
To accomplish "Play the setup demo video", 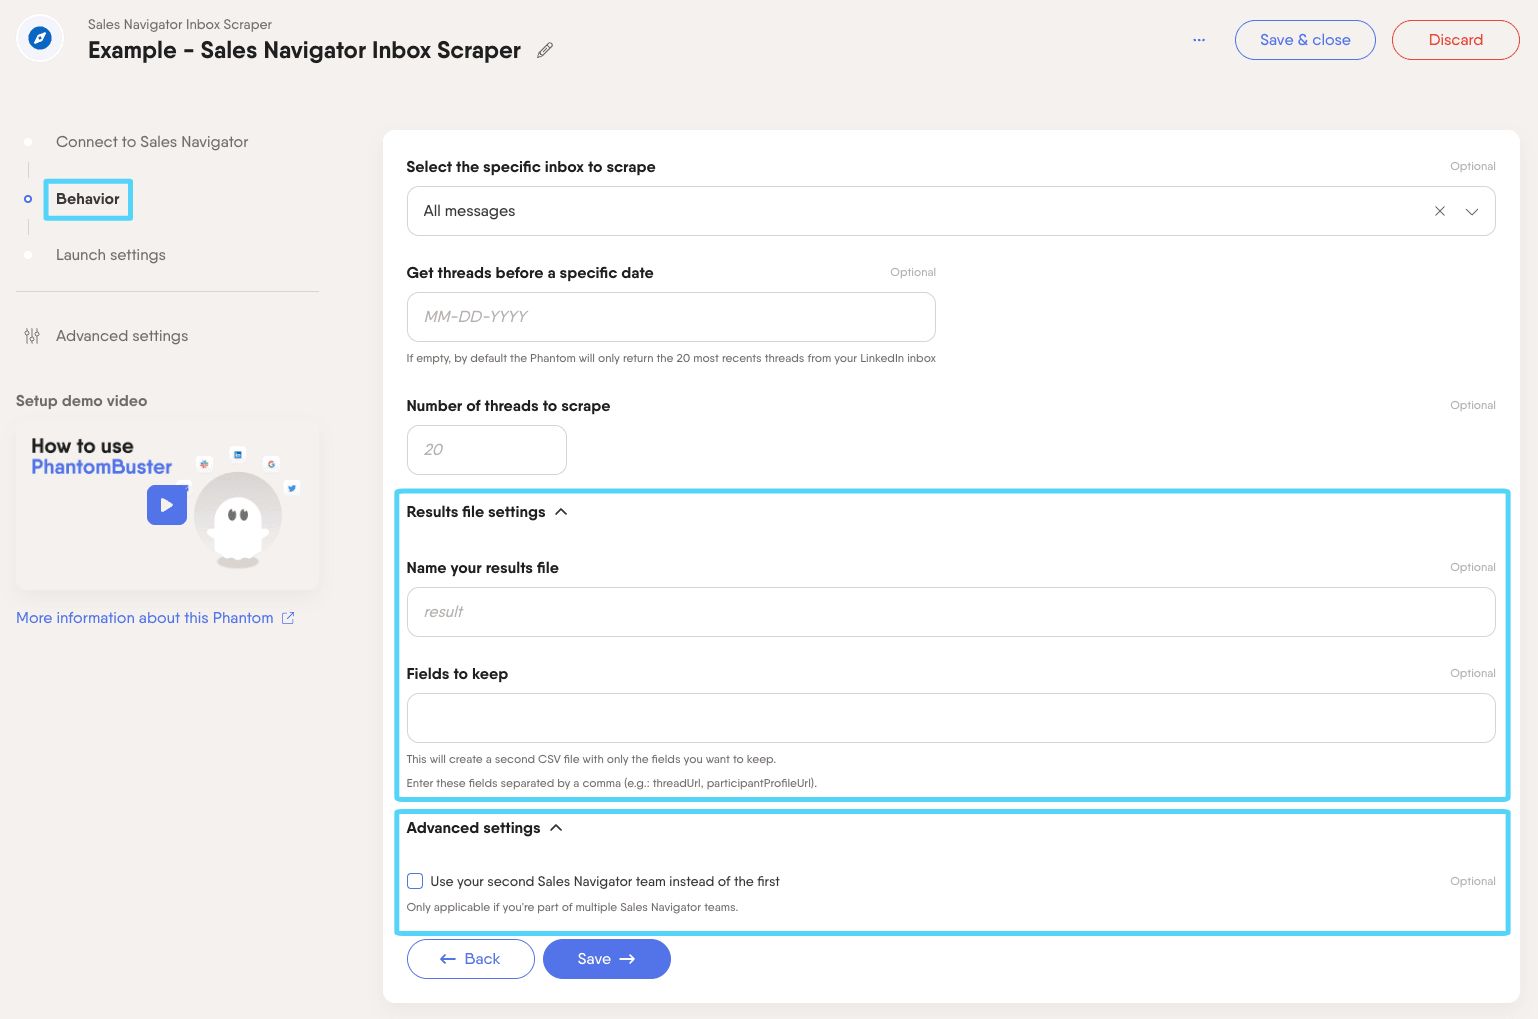I will 167,505.
